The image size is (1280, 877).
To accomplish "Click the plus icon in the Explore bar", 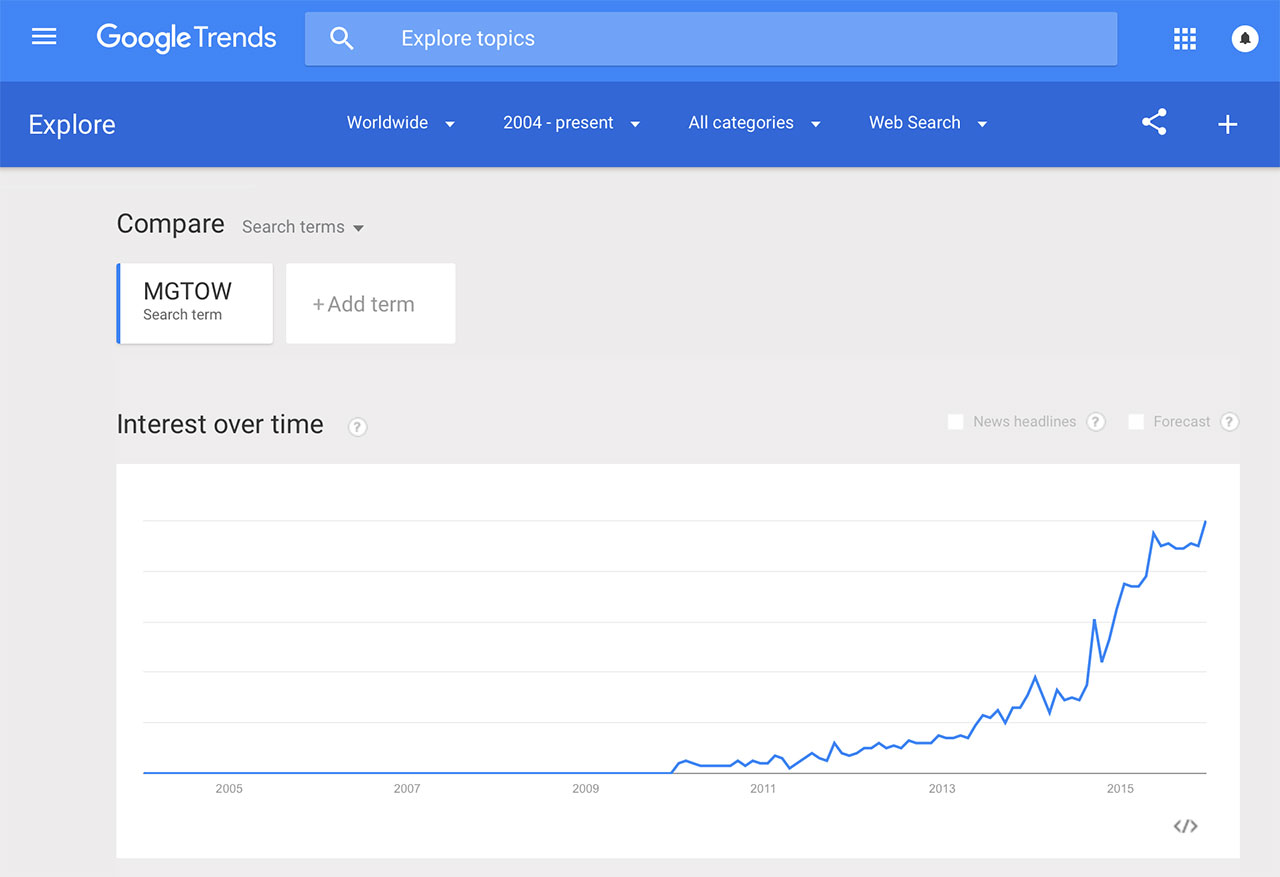I will click(1228, 124).
